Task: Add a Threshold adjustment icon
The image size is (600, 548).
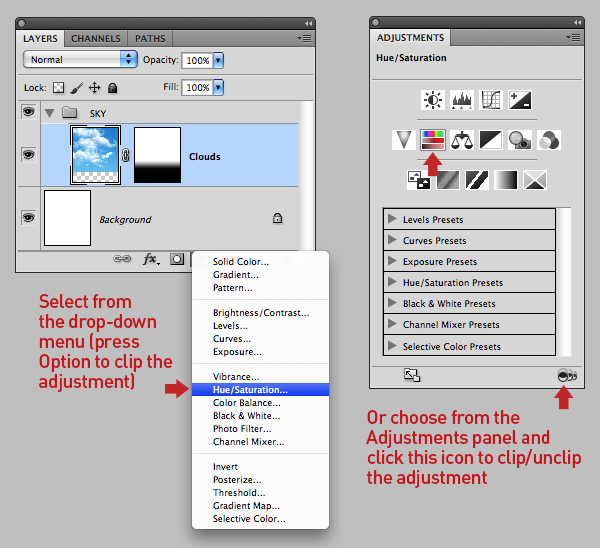Action: (x=477, y=180)
